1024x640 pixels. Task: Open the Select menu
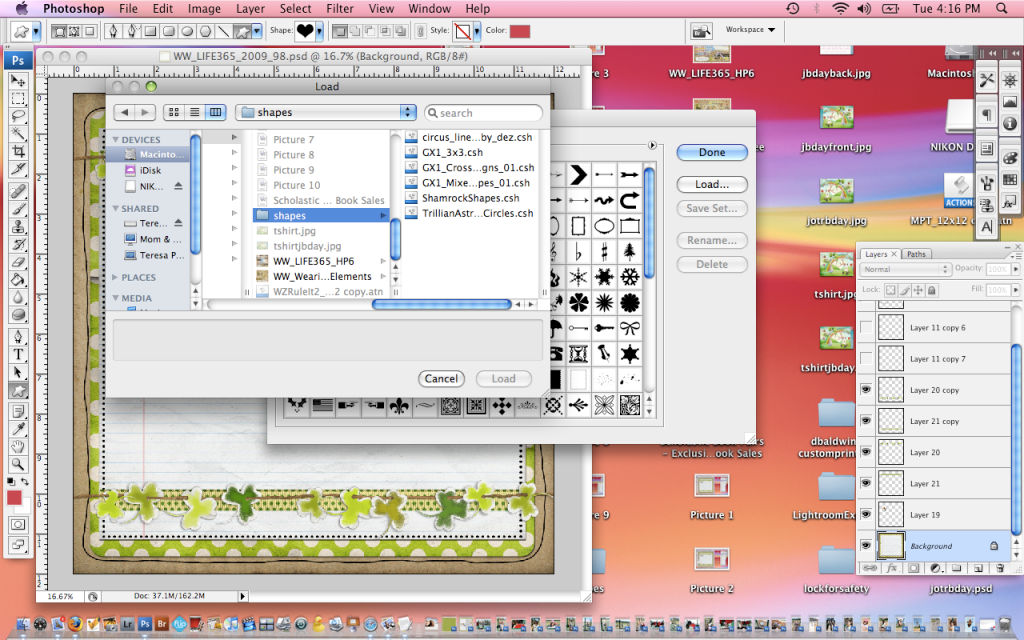tap(295, 8)
